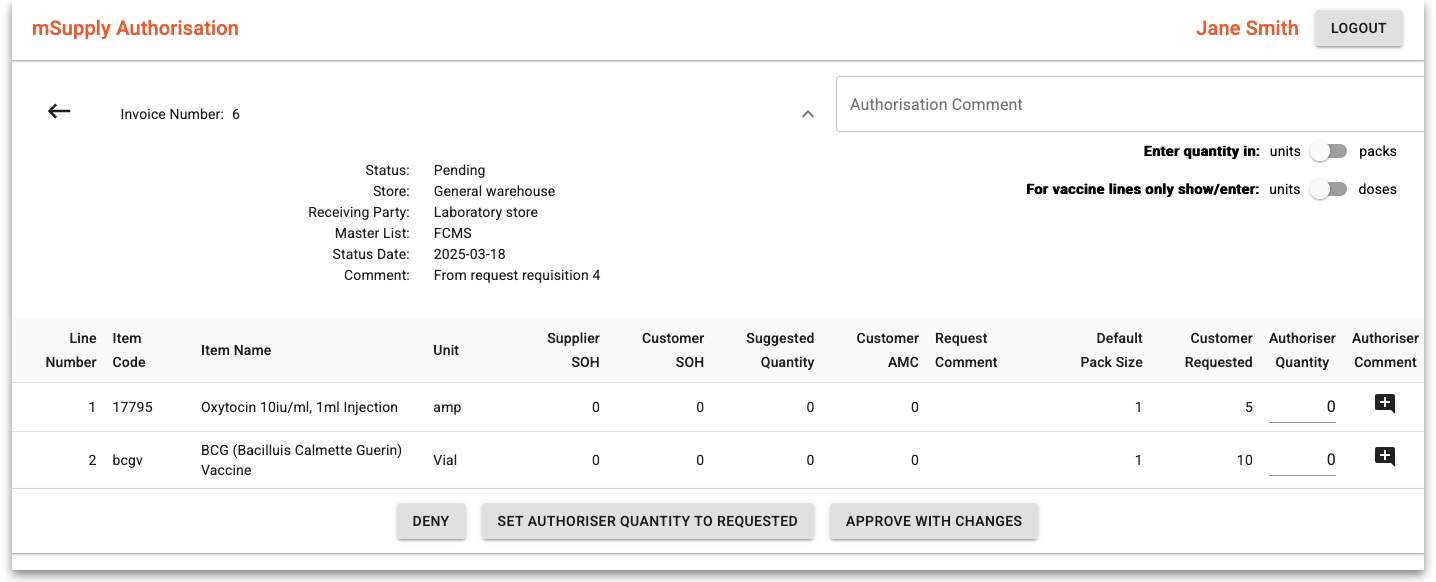The image size is (1436, 582).
Task: Click the Customer Requested column header
Action: click(1218, 350)
